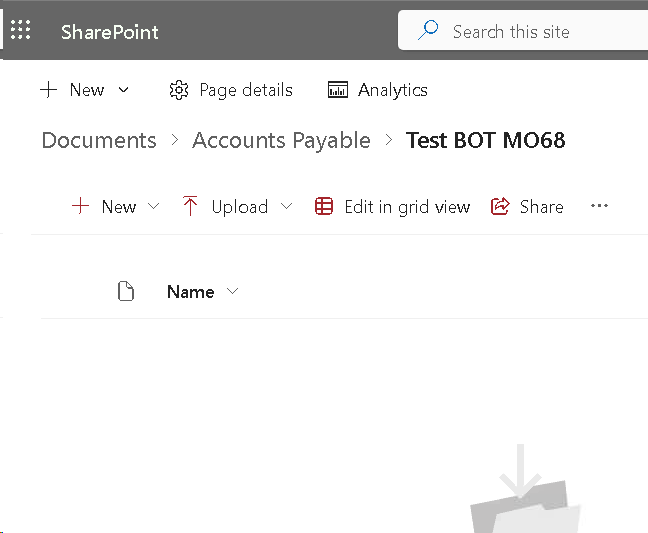Click the Share icon in command bar
The width and height of the screenshot is (648, 533).
[500, 207]
